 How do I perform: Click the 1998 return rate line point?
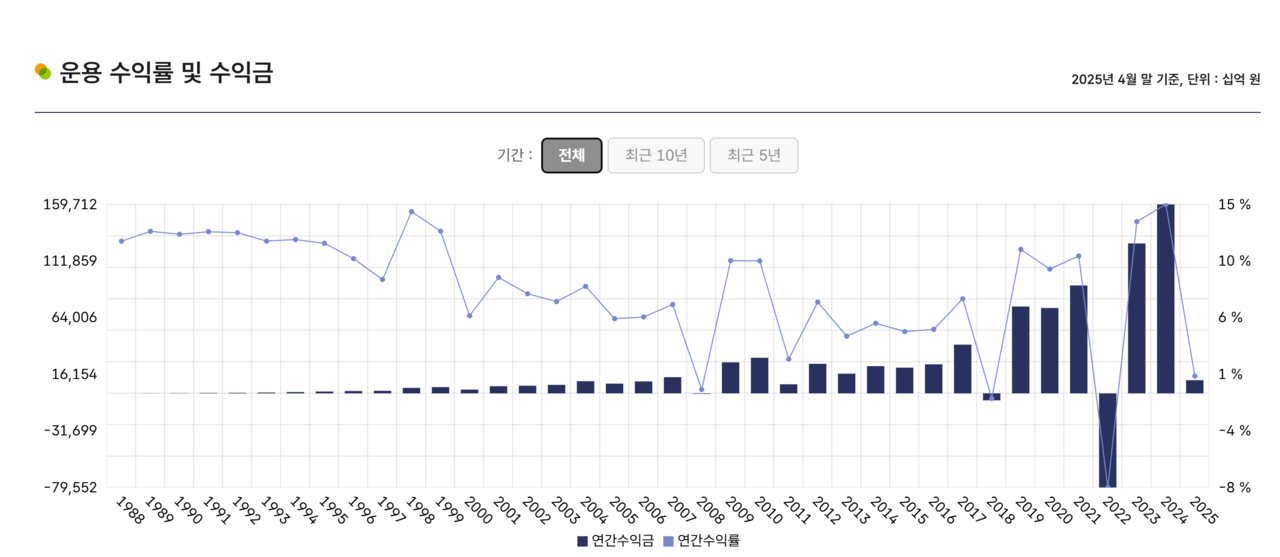[411, 211]
